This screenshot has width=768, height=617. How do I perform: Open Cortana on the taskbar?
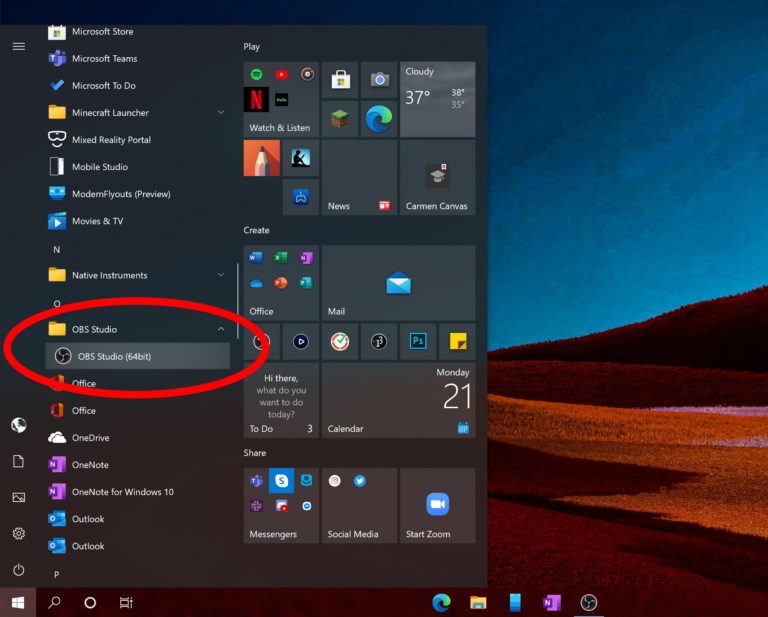[x=90, y=602]
